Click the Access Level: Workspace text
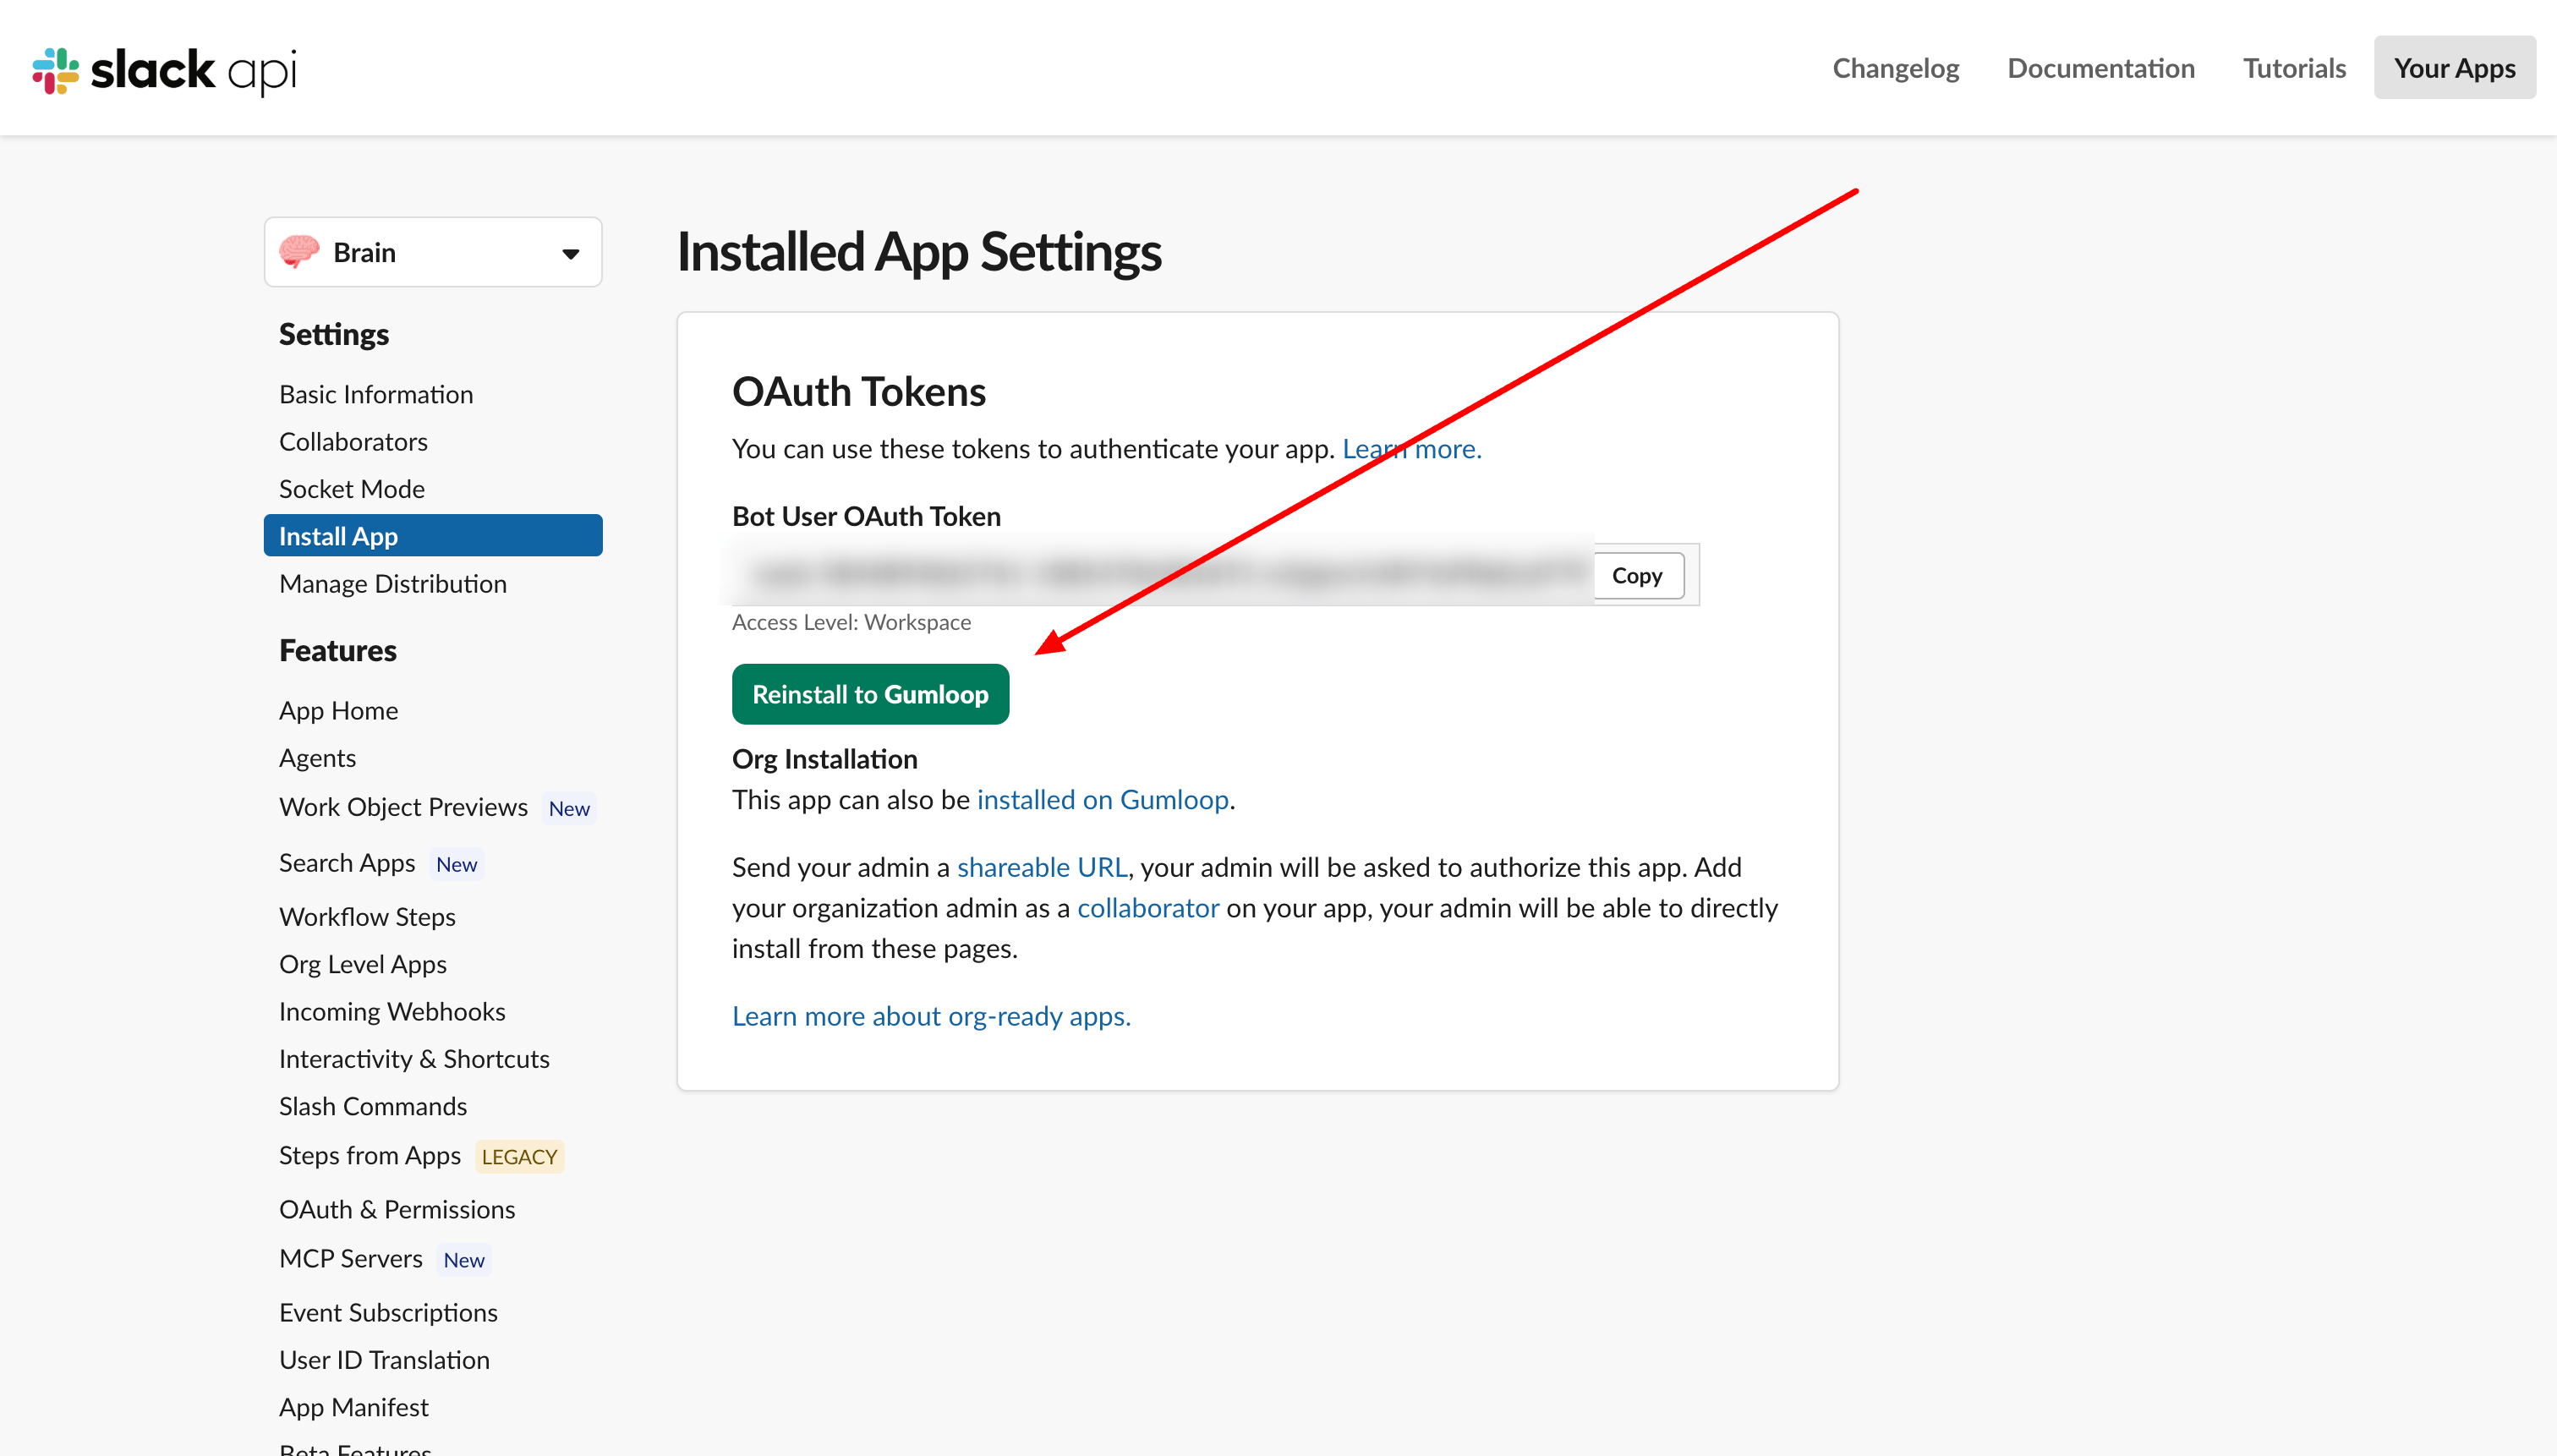This screenshot has height=1456, width=2557. tap(851, 622)
